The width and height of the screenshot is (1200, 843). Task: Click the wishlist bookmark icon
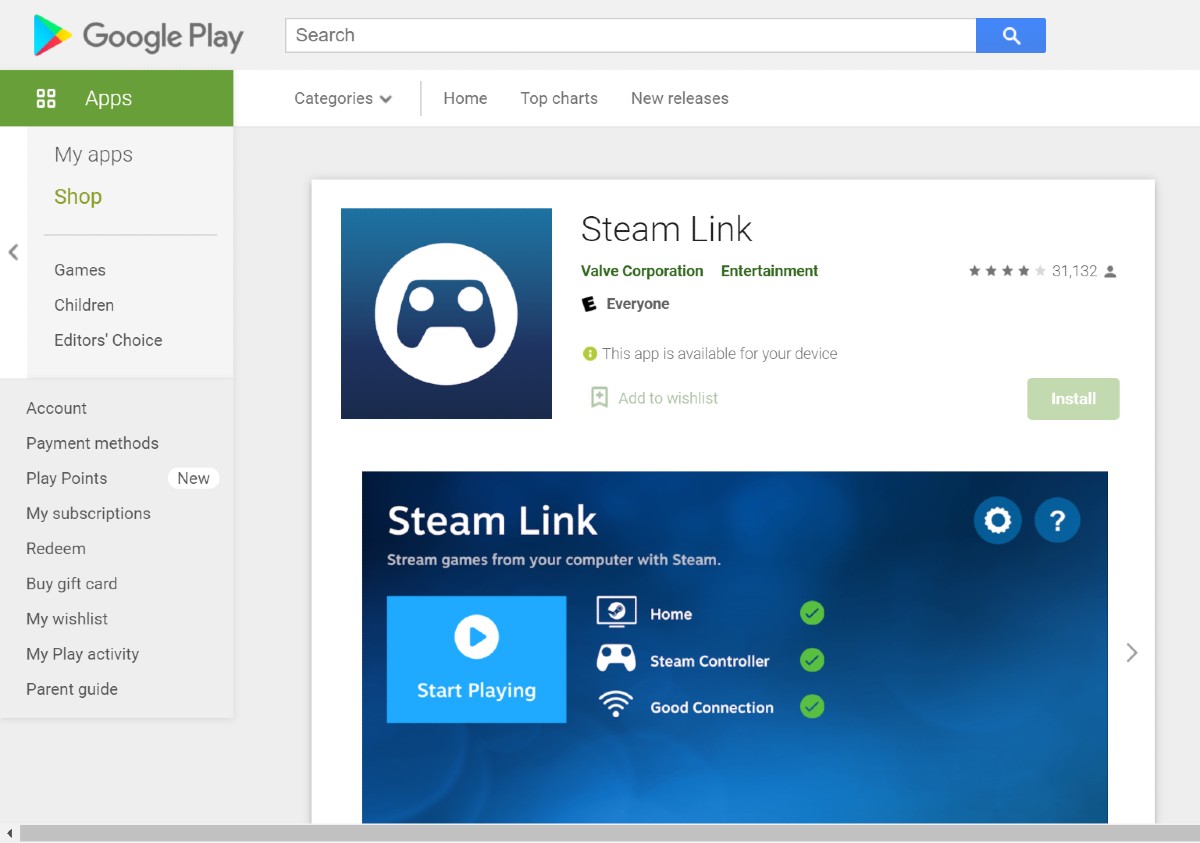click(x=599, y=397)
